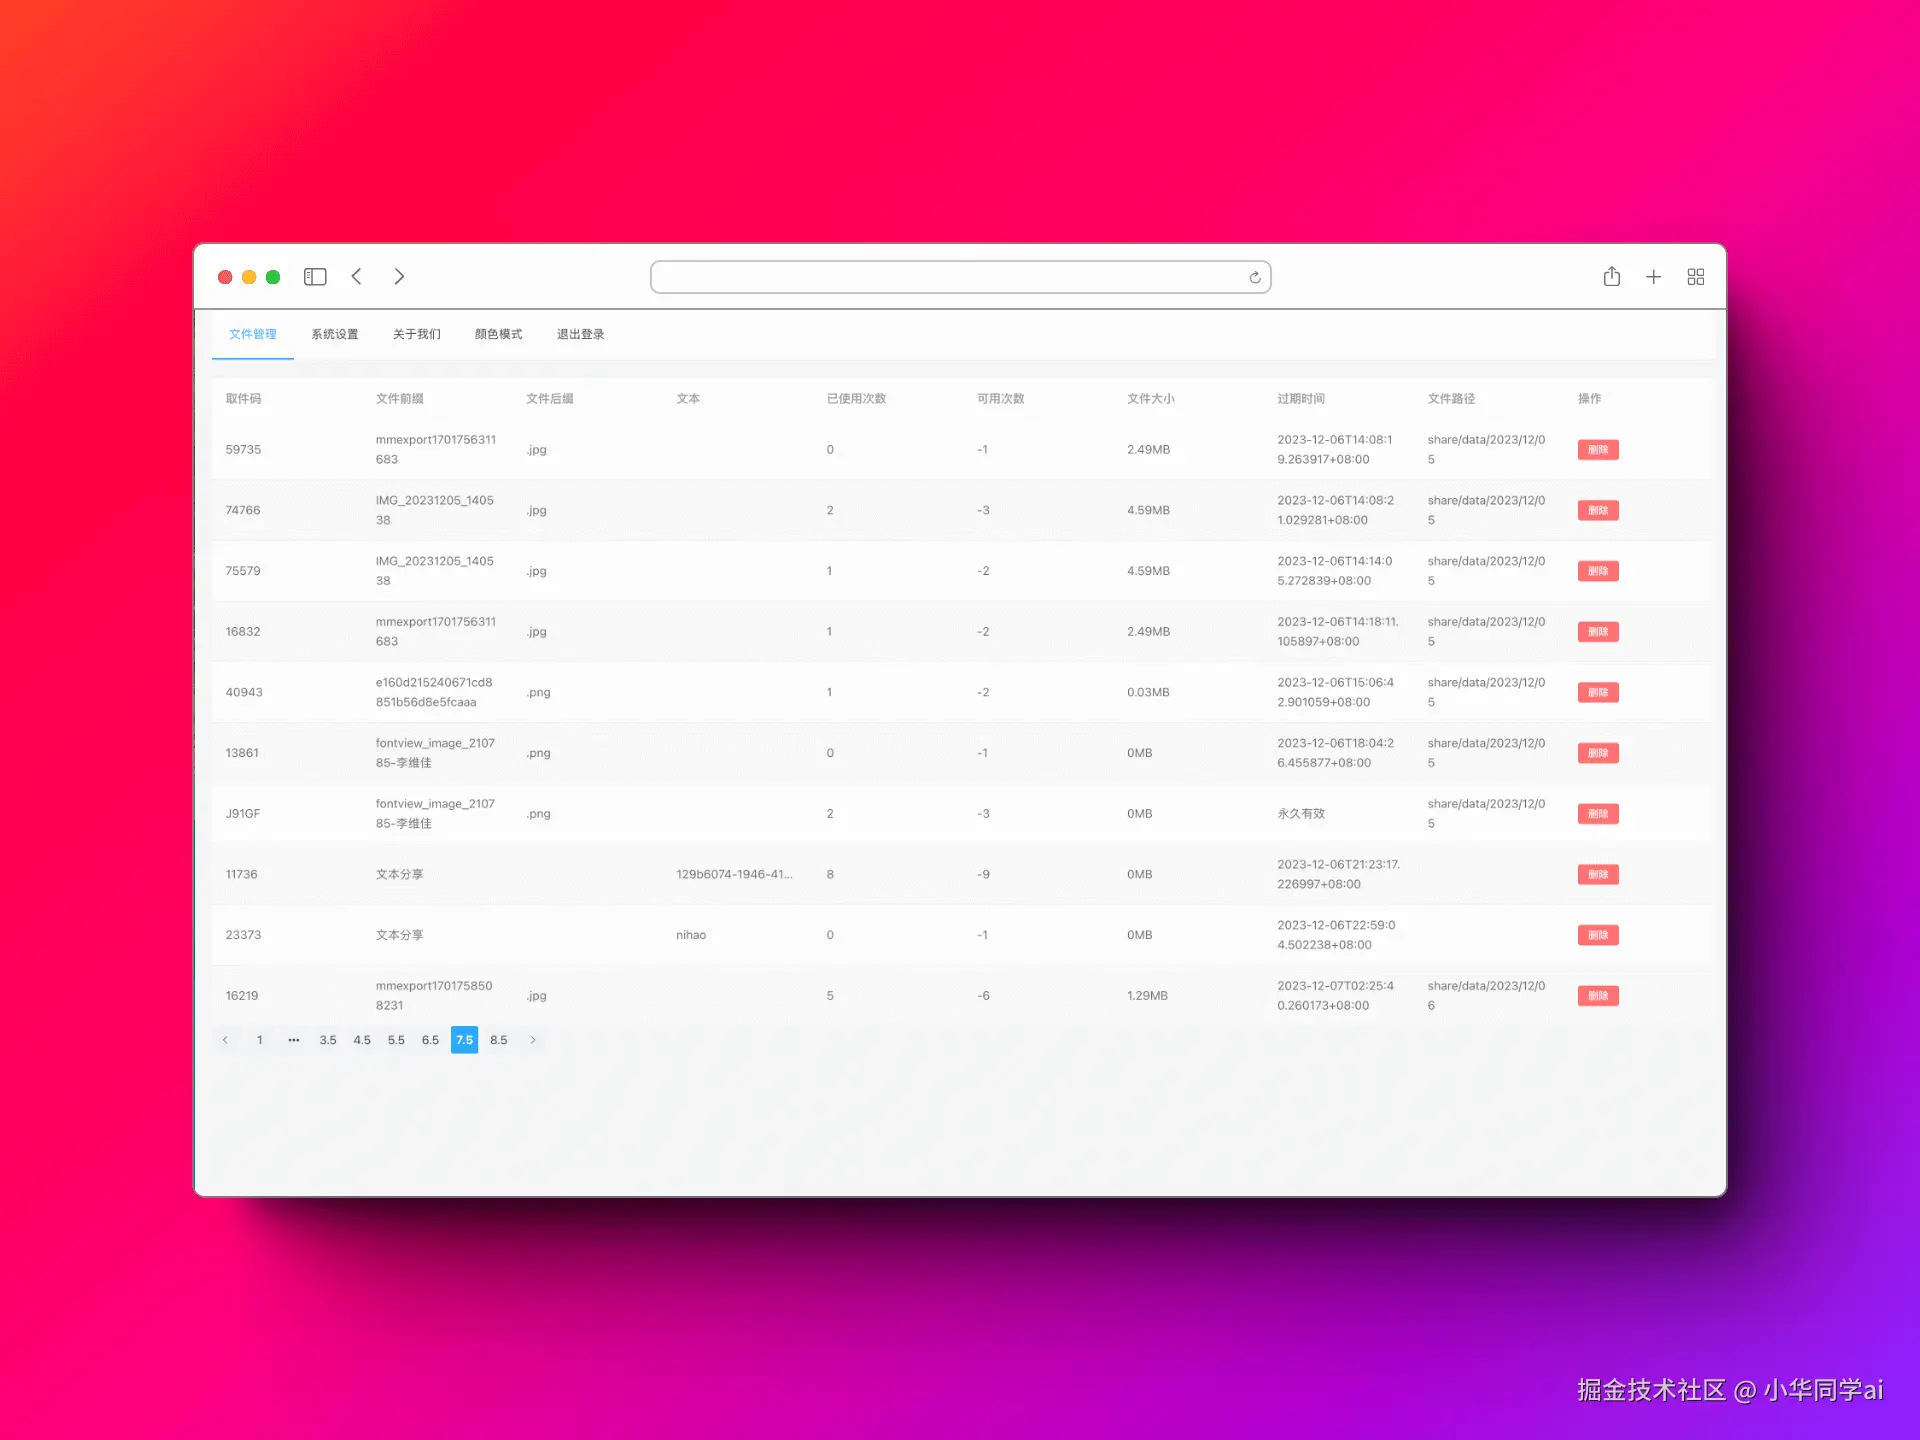Delete file with code 59735
Viewport: 1920px width, 1440px height.
pyautogui.click(x=1597, y=450)
